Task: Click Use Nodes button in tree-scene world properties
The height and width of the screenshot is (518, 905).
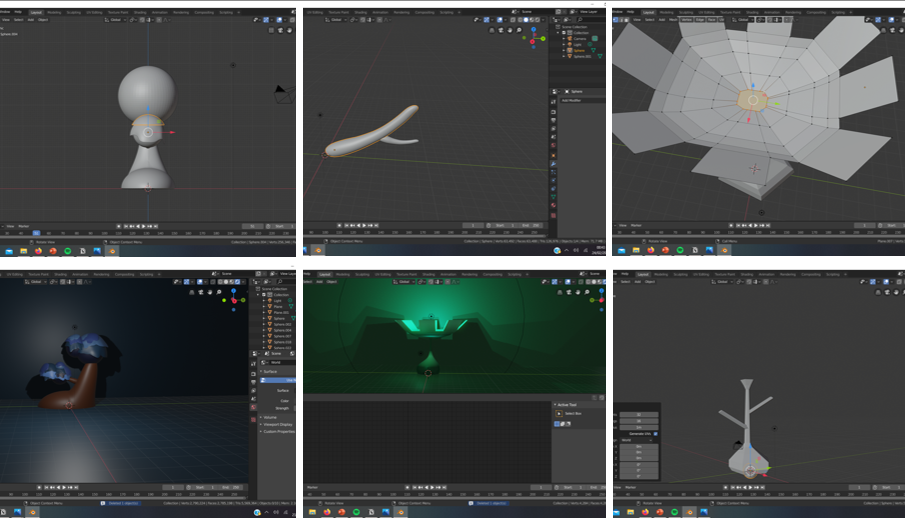Action: pos(278,380)
